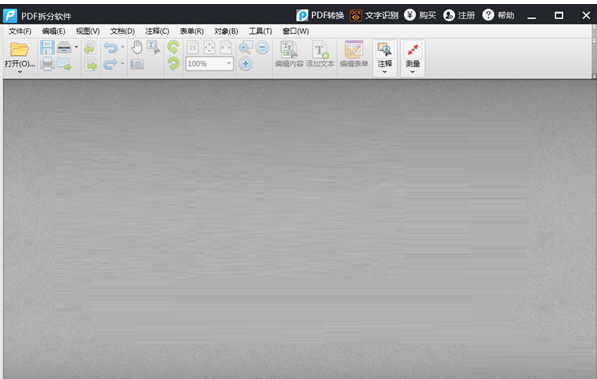Expand the 注释 dropdown arrow
Screen dimensions: 597x379
pos(385,72)
